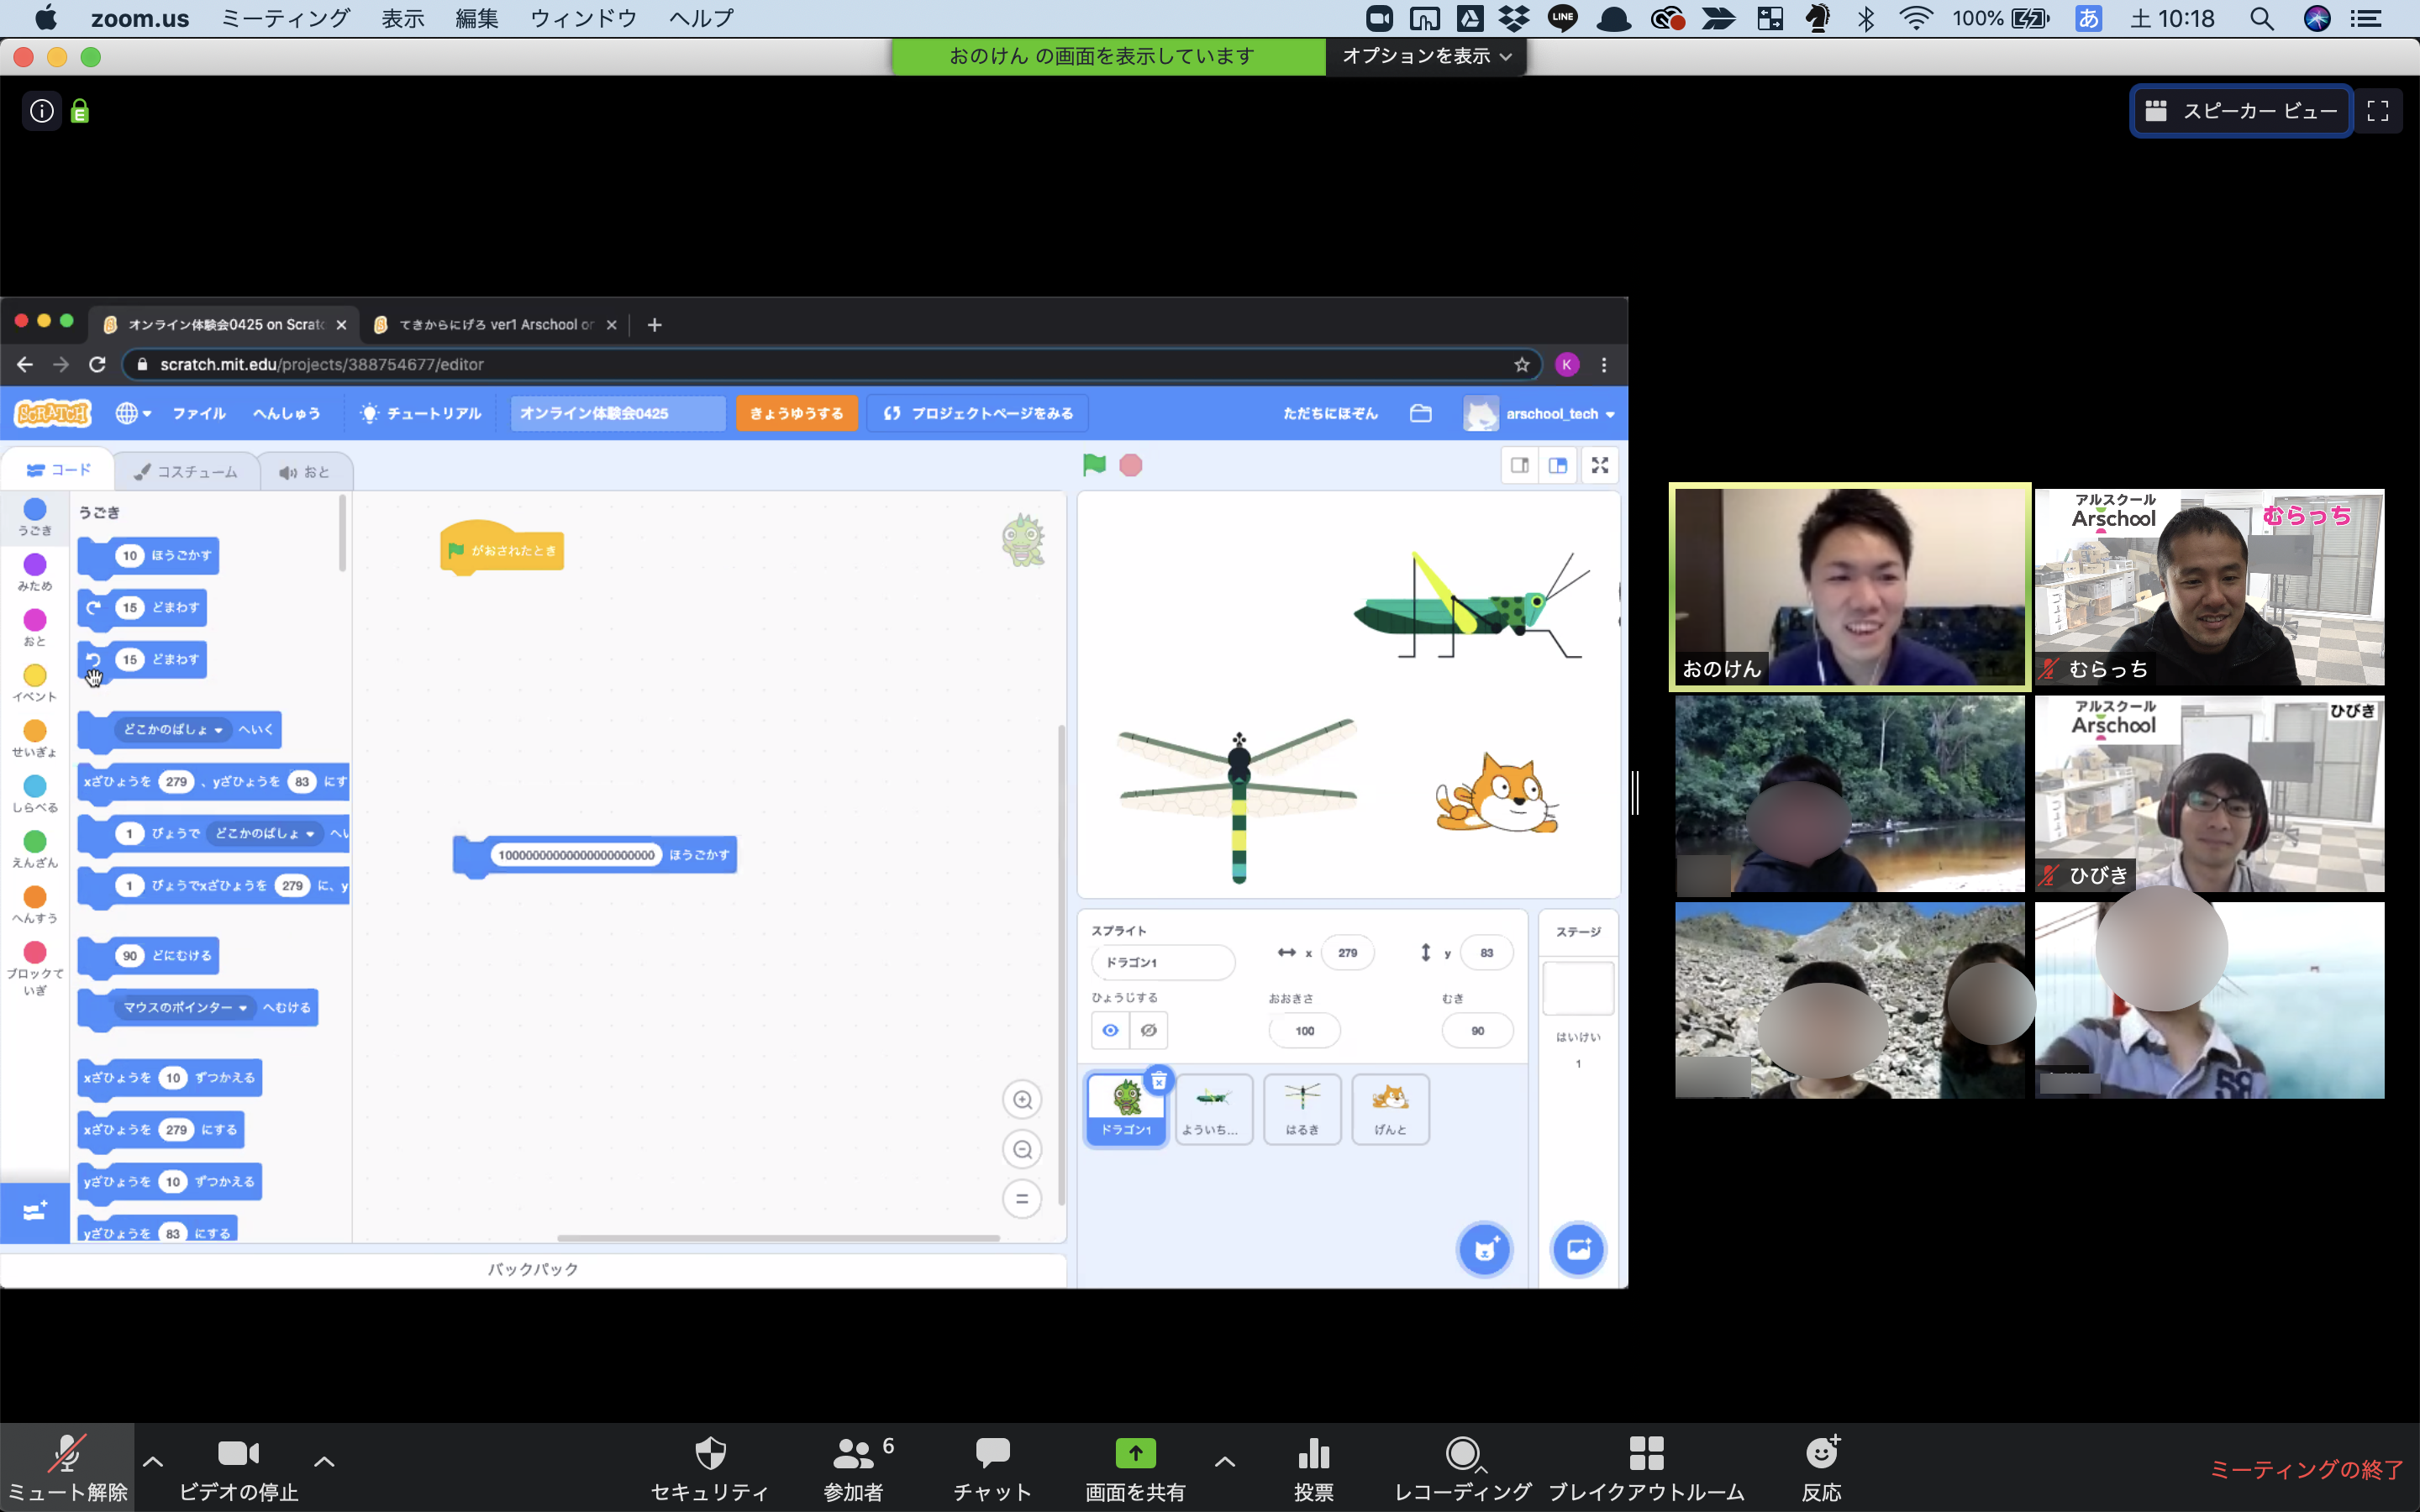Switch to the おと tab
This screenshot has width=2420, height=1512.
[305, 471]
